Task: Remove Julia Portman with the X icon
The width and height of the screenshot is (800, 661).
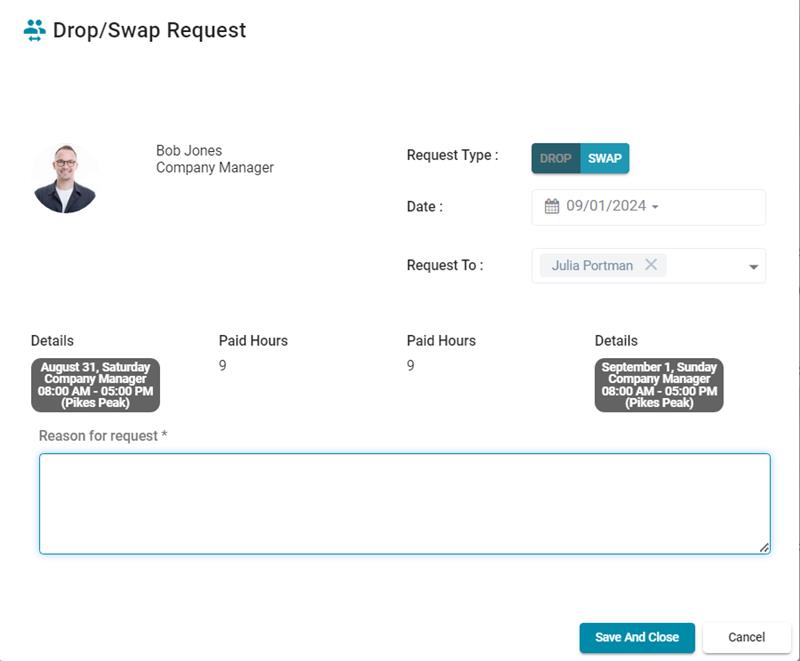Action: 651,265
